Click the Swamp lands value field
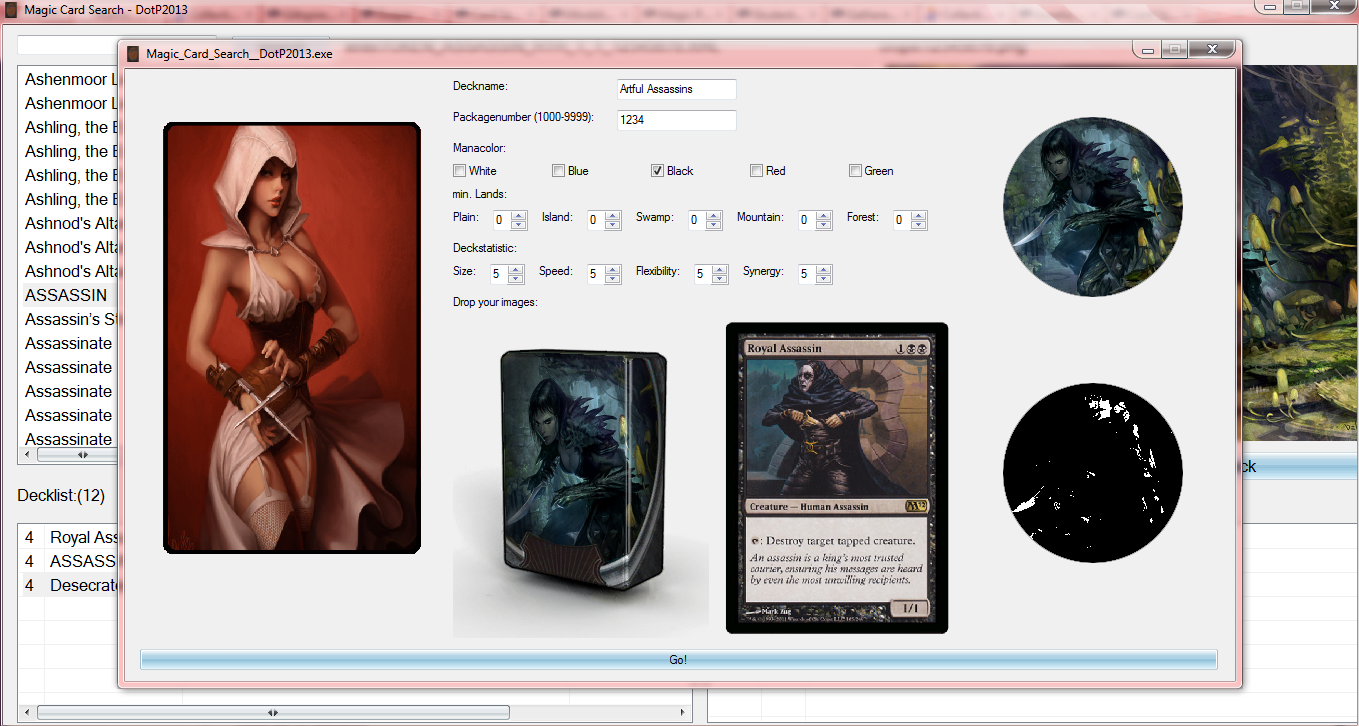 click(x=696, y=220)
